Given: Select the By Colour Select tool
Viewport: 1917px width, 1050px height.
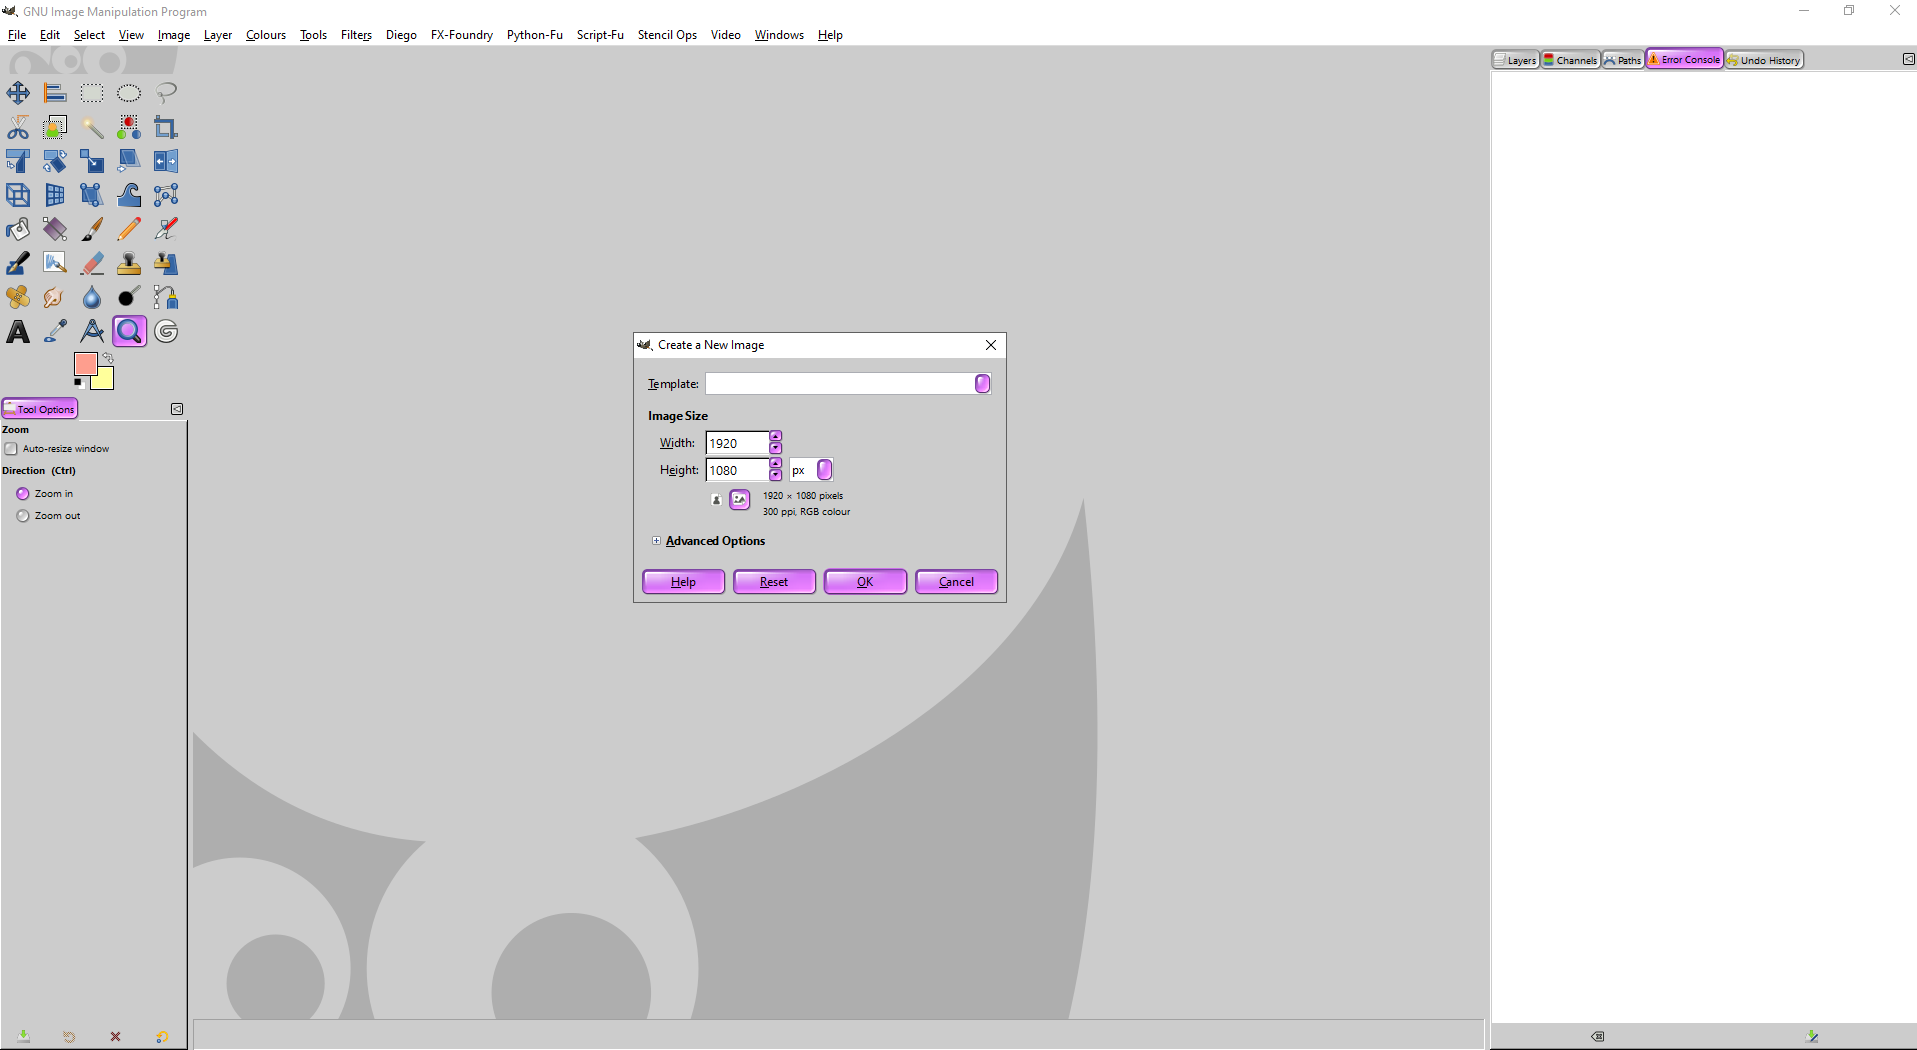Looking at the screenshot, I should 129,127.
